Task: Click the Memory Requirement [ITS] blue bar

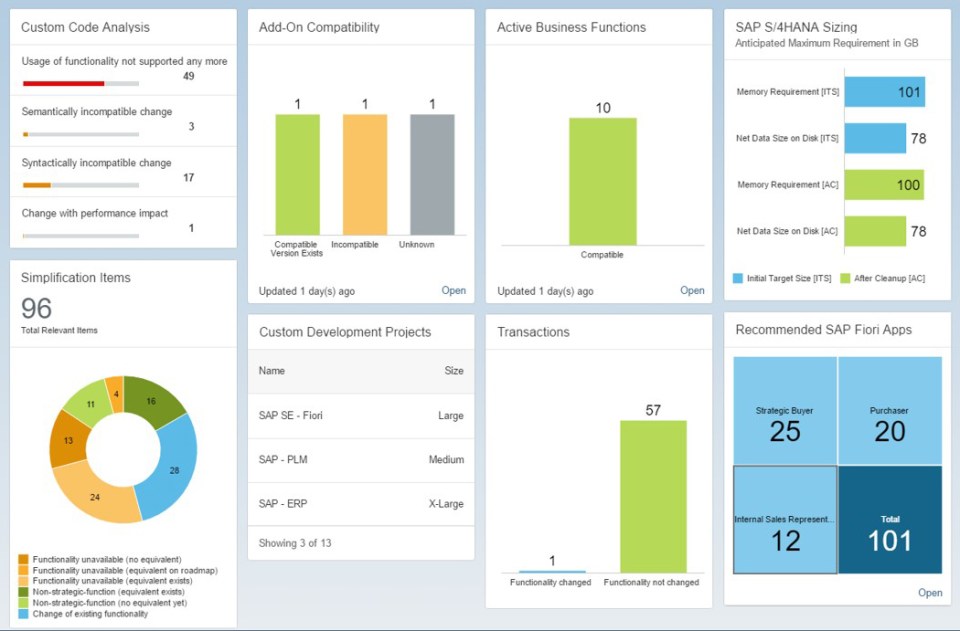Action: tap(884, 92)
